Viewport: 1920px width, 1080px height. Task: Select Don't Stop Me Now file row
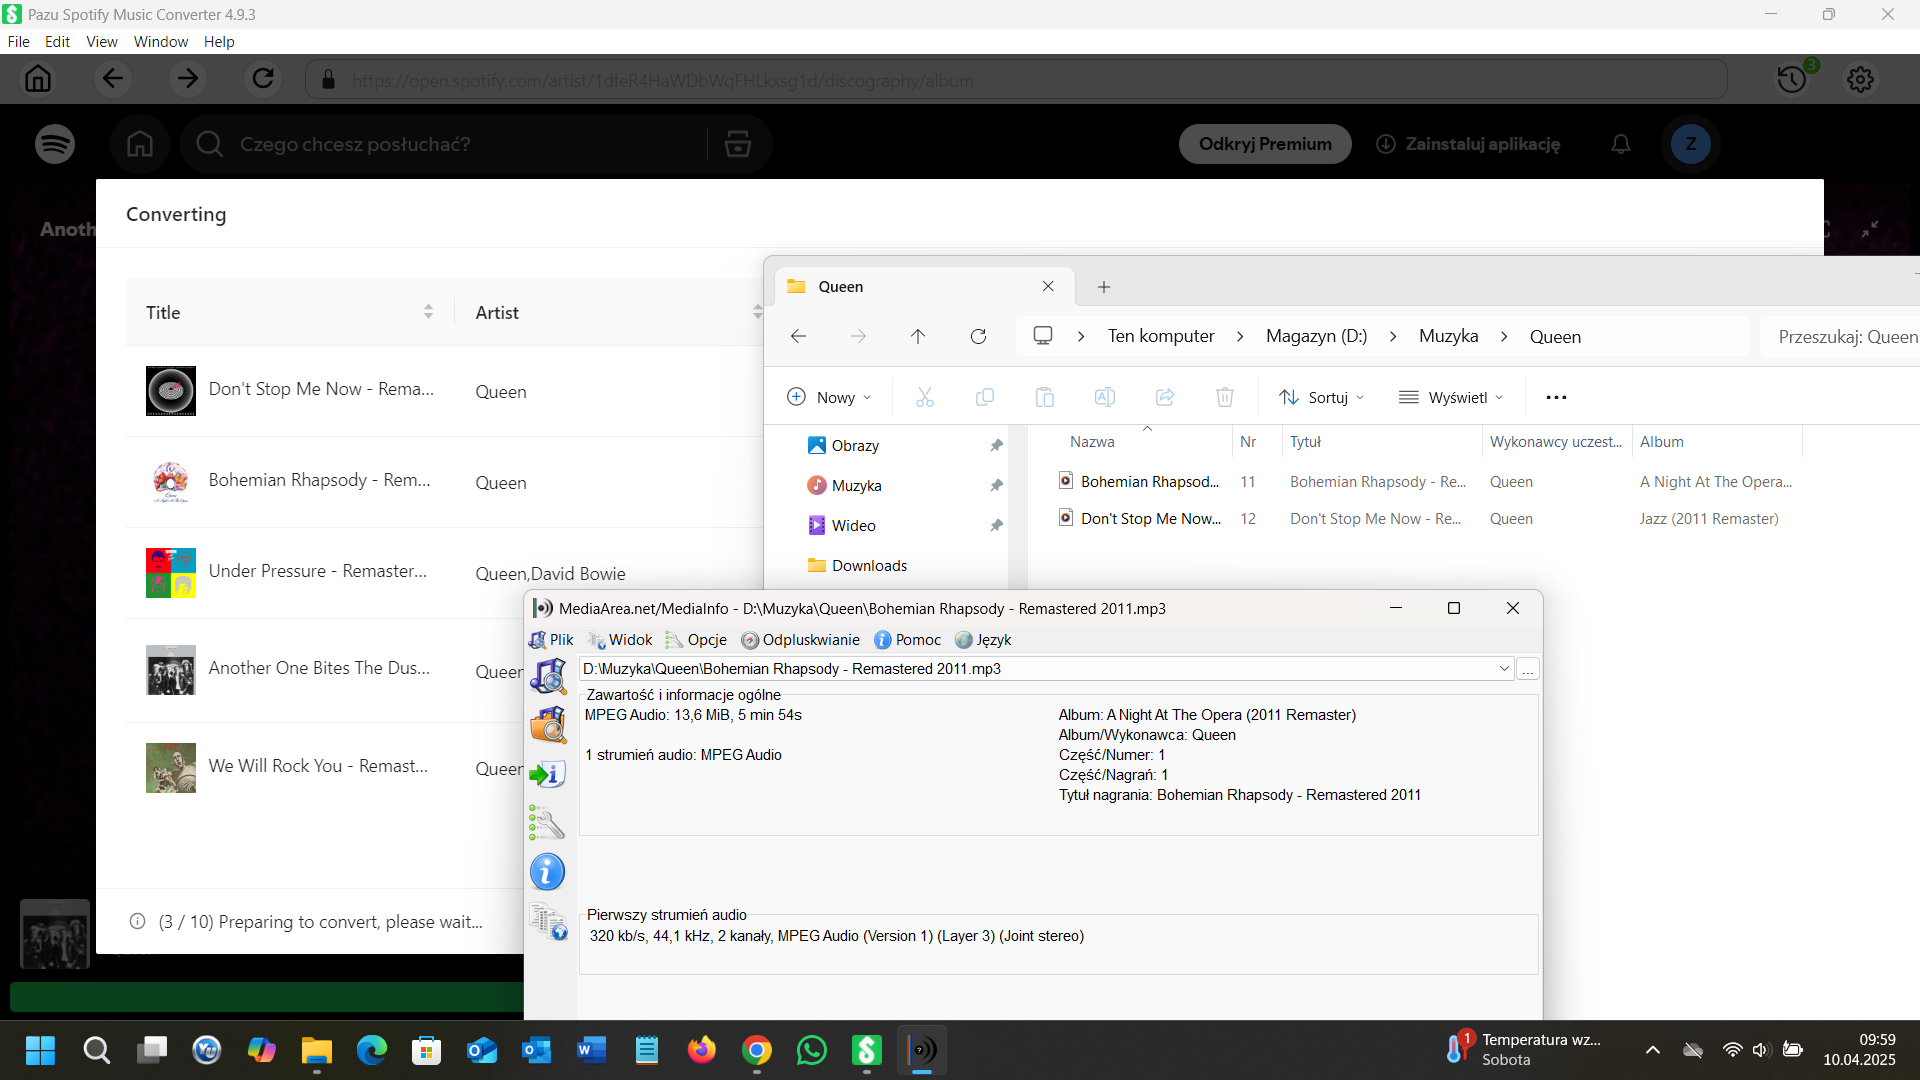pos(1430,519)
